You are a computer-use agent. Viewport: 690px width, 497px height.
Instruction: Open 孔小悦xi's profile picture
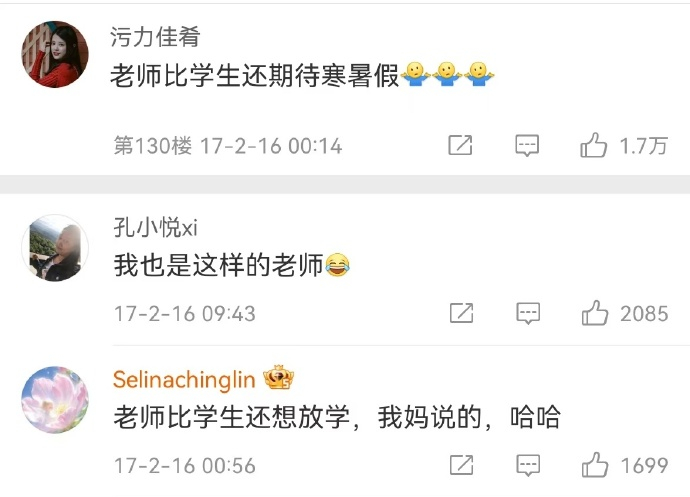click(55, 248)
